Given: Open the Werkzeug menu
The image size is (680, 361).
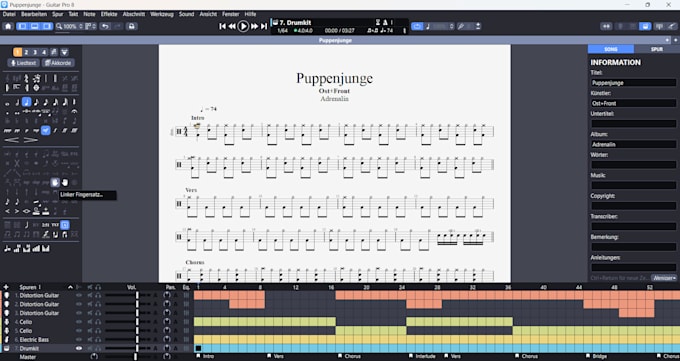Looking at the screenshot, I should tap(162, 14).
